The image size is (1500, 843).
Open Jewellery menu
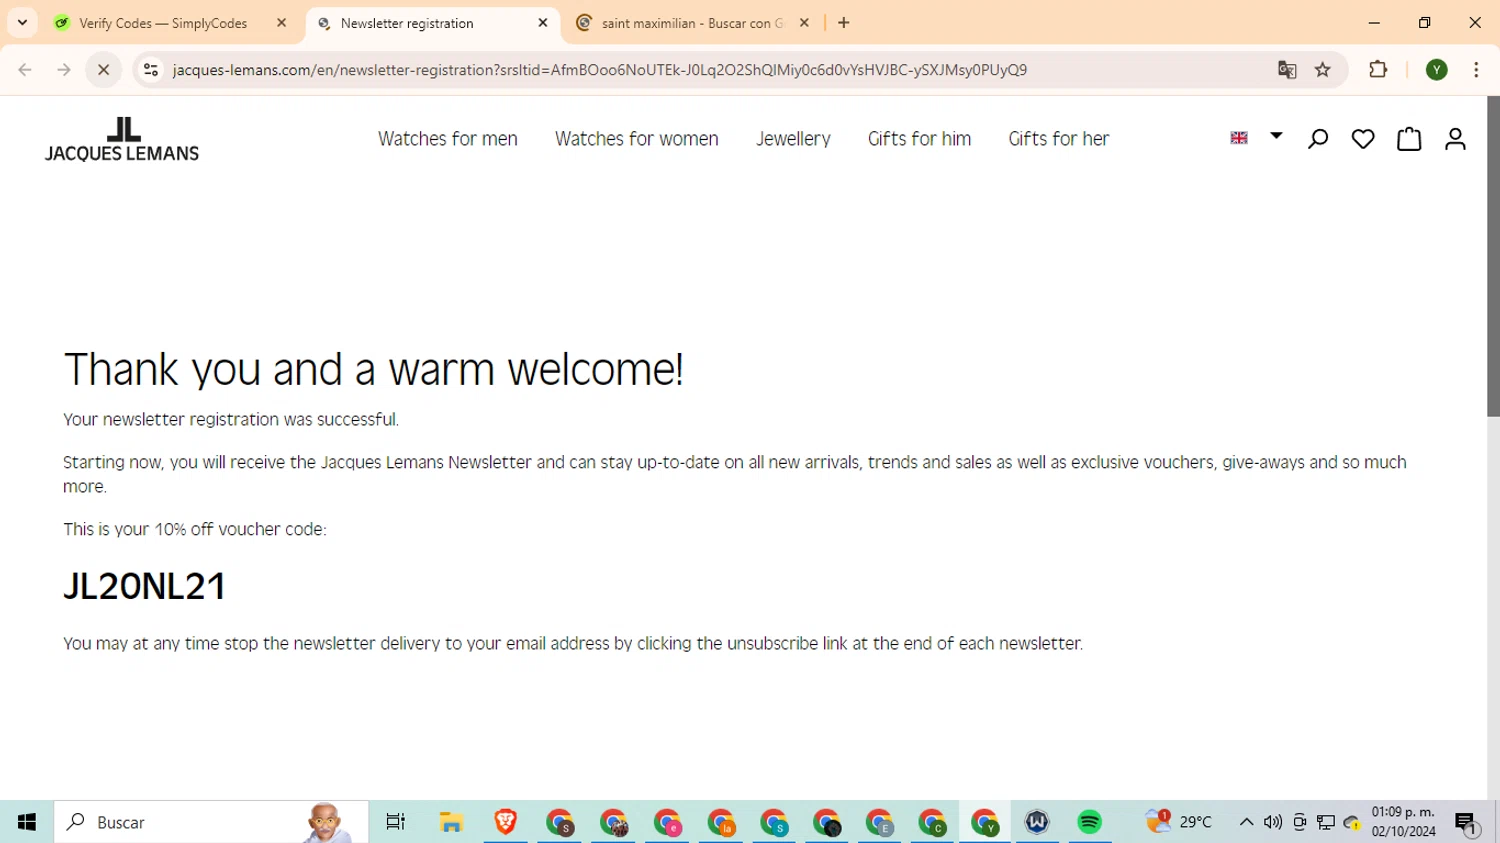click(x=793, y=139)
